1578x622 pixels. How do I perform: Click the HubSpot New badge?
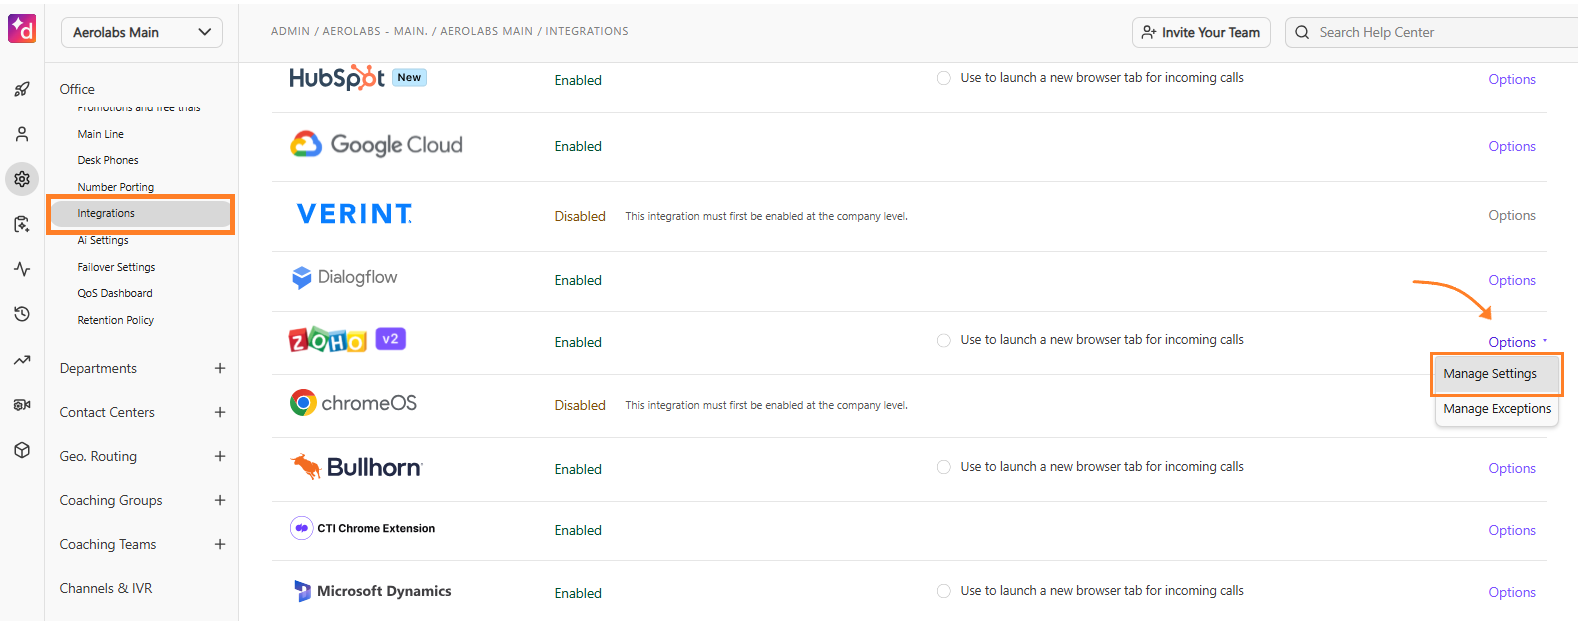pyautogui.click(x=409, y=77)
